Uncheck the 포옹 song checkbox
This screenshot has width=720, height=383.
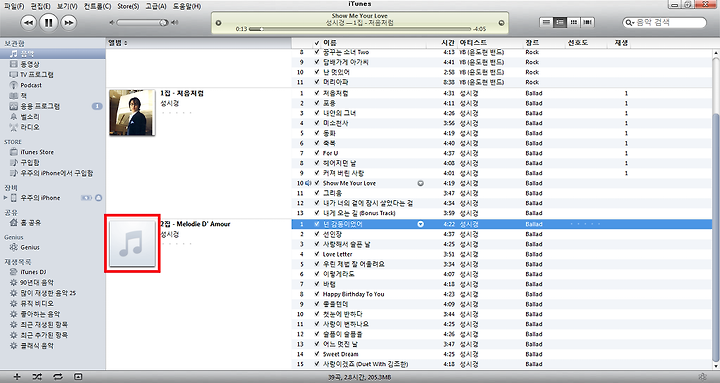coord(316,103)
